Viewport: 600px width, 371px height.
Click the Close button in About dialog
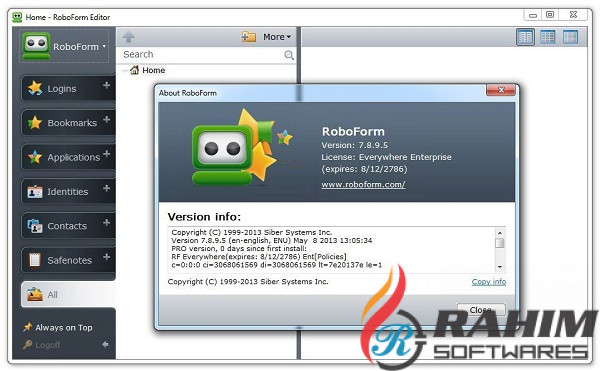pyautogui.click(x=481, y=310)
